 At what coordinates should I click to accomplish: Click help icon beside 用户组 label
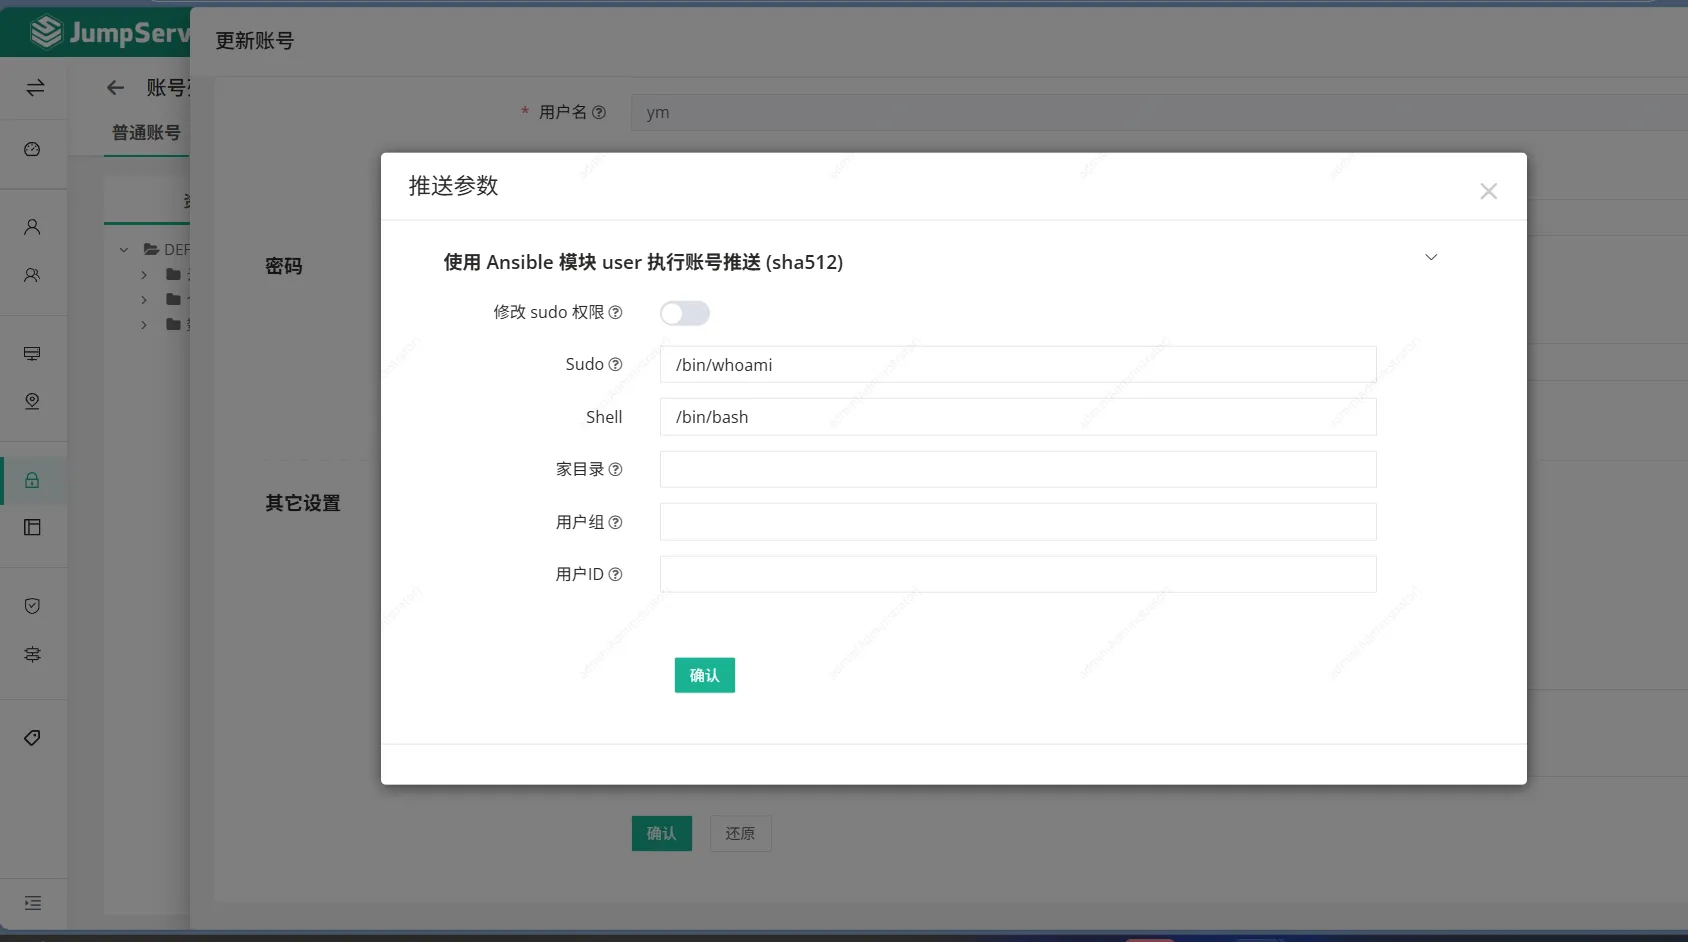click(616, 522)
